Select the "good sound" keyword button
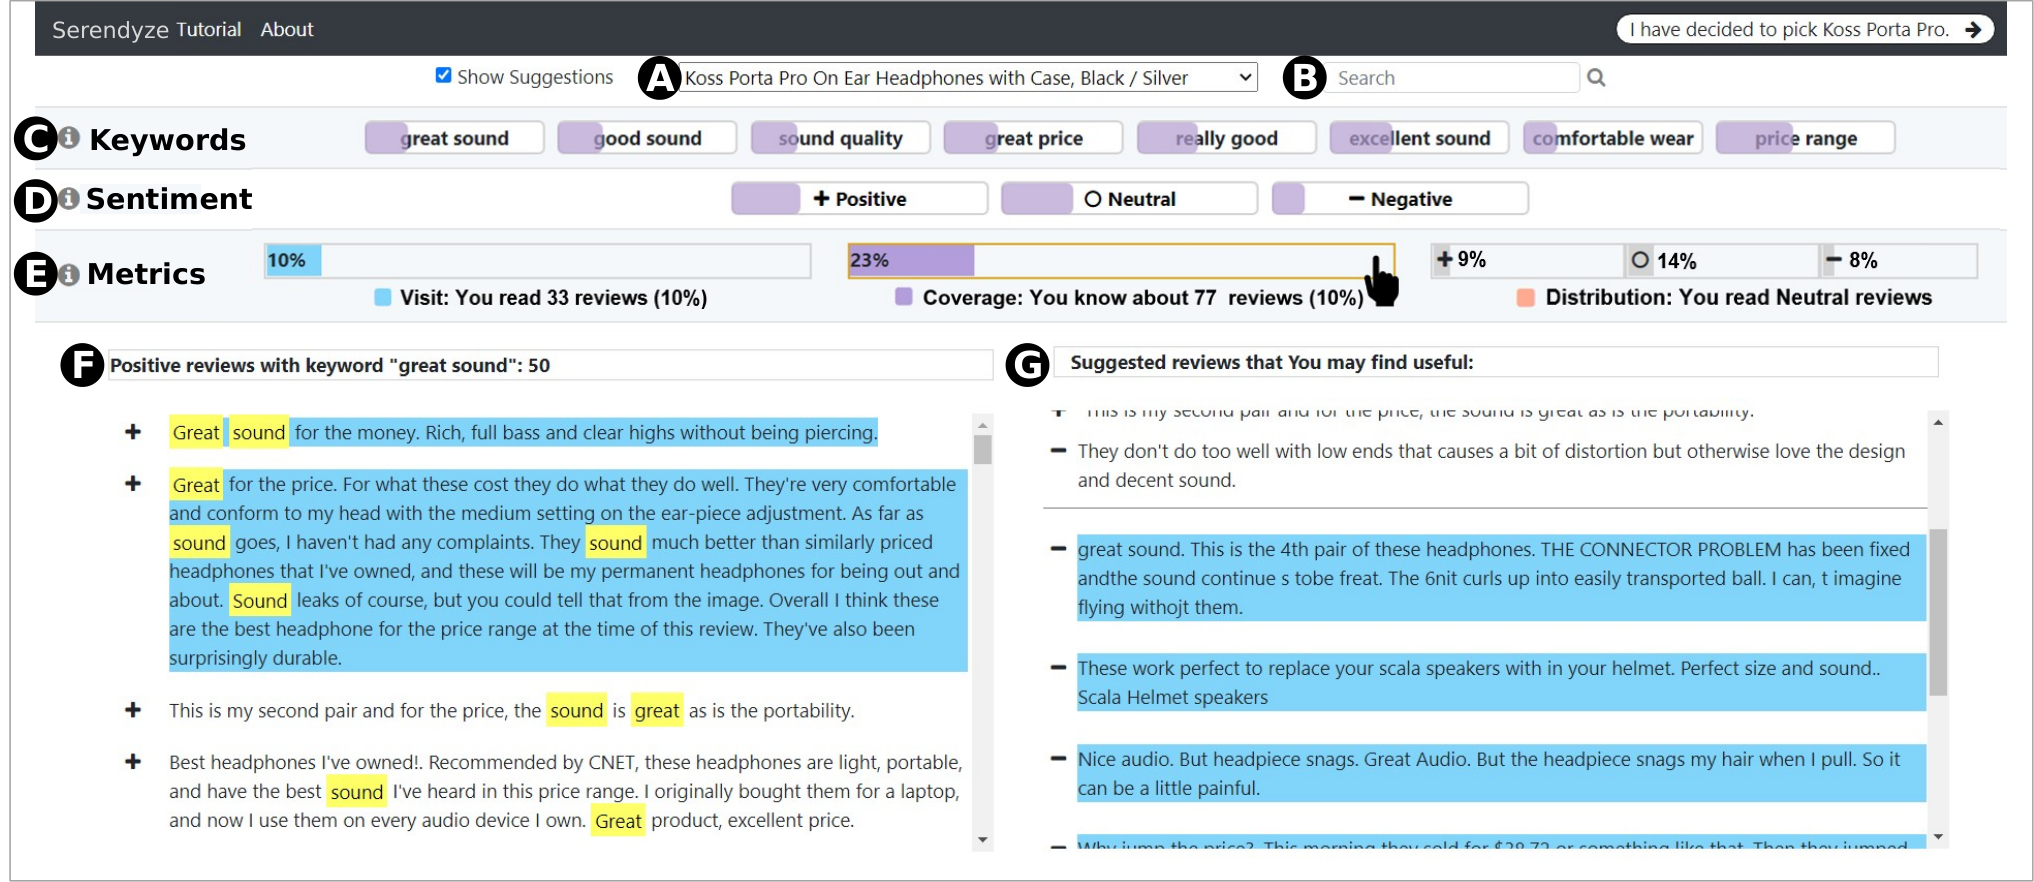The width and height of the screenshot is (2034, 882). 647,138
